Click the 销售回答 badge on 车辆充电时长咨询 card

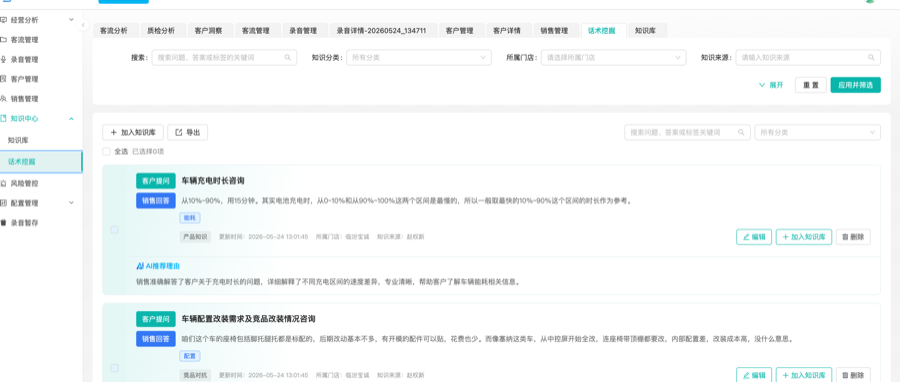pos(156,201)
